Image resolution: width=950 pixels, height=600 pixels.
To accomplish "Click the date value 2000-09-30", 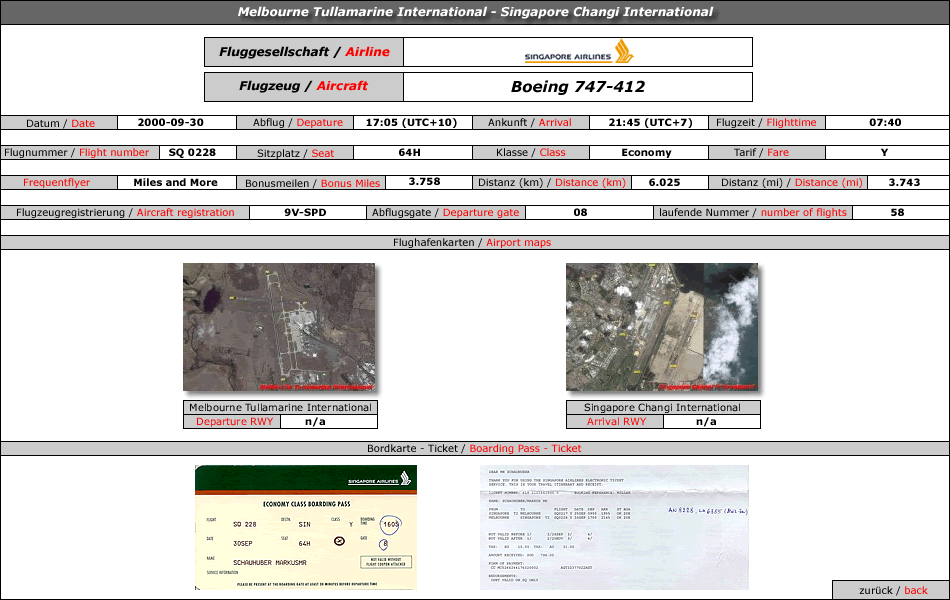I will point(170,122).
